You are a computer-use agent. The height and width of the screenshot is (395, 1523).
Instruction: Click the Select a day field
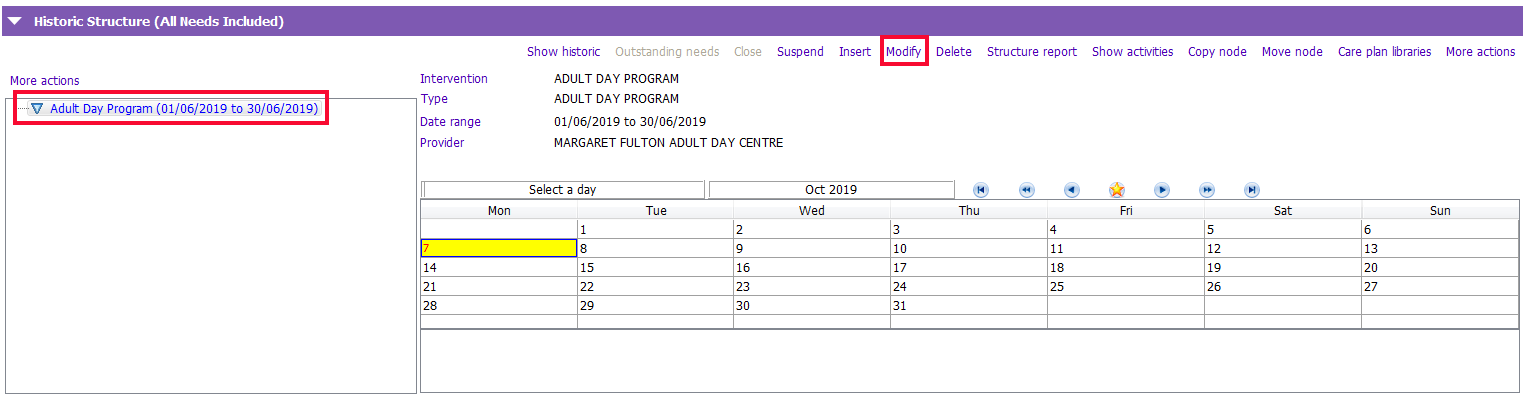point(563,190)
